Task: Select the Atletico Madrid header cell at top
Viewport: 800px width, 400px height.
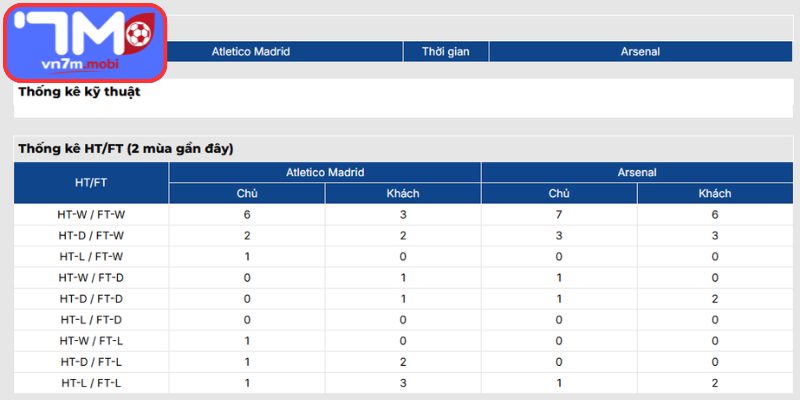Action: point(251,52)
